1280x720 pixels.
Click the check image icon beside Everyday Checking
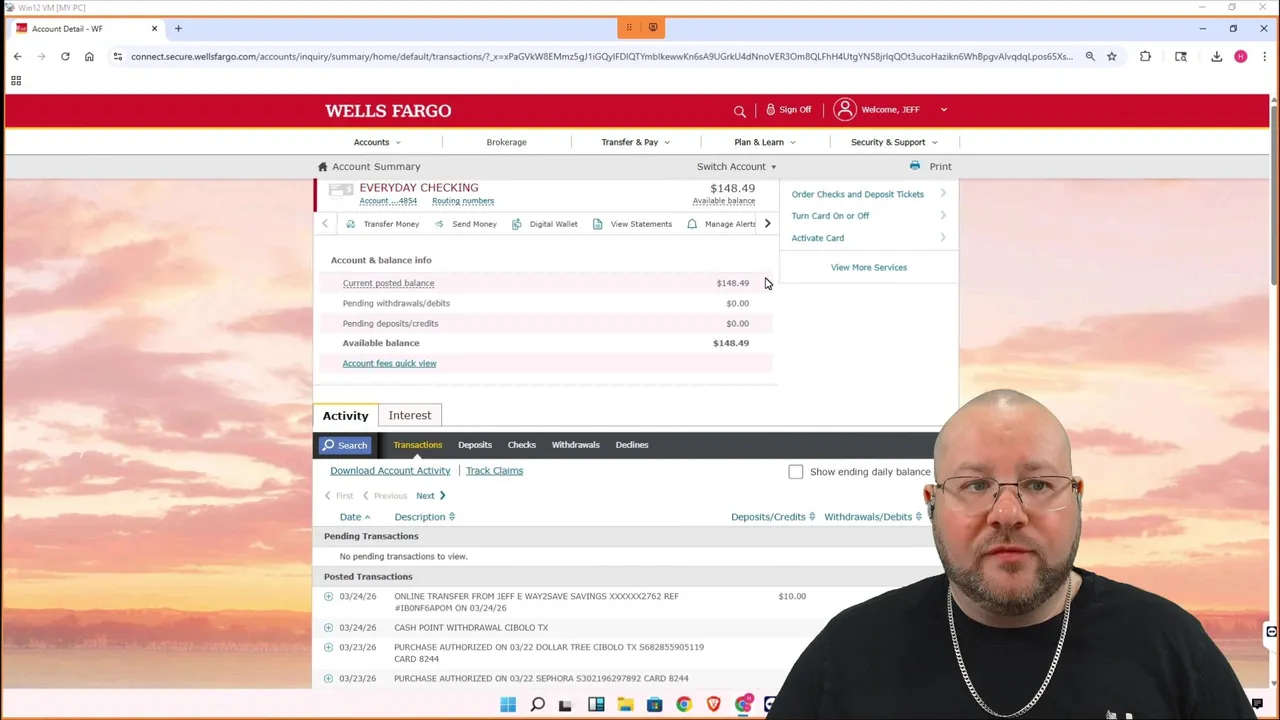pos(341,190)
